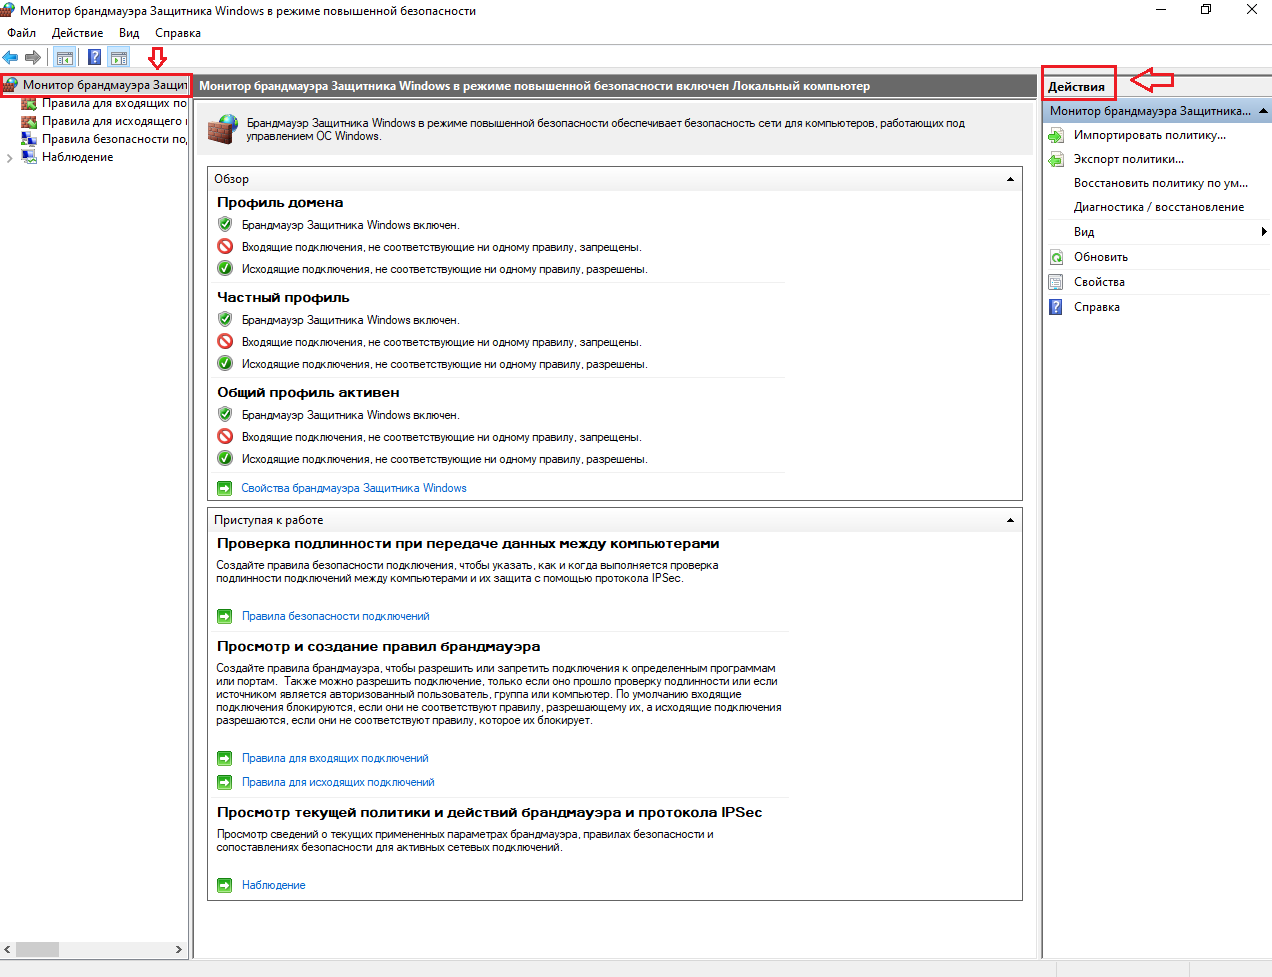Click the icon beside Правила безопасности по

point(29,139)
